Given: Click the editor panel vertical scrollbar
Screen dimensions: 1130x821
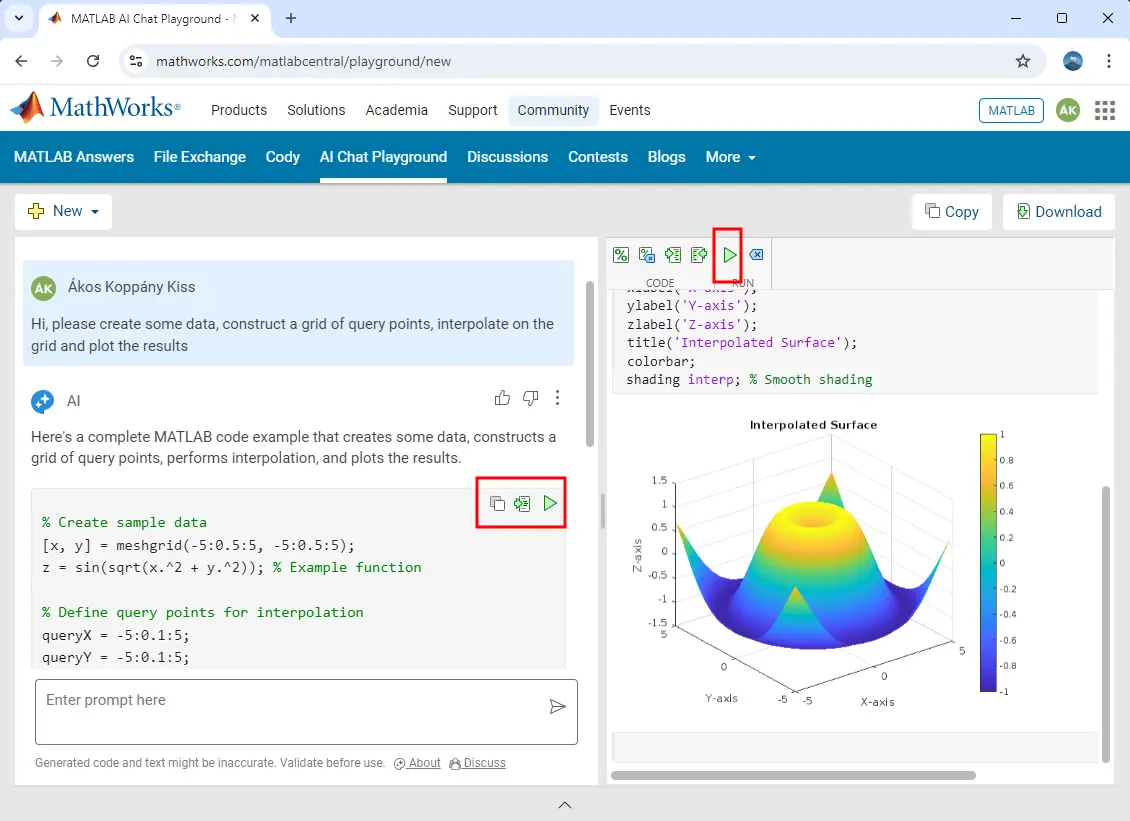Looking at the screenshot, I should coord(1105,624).
